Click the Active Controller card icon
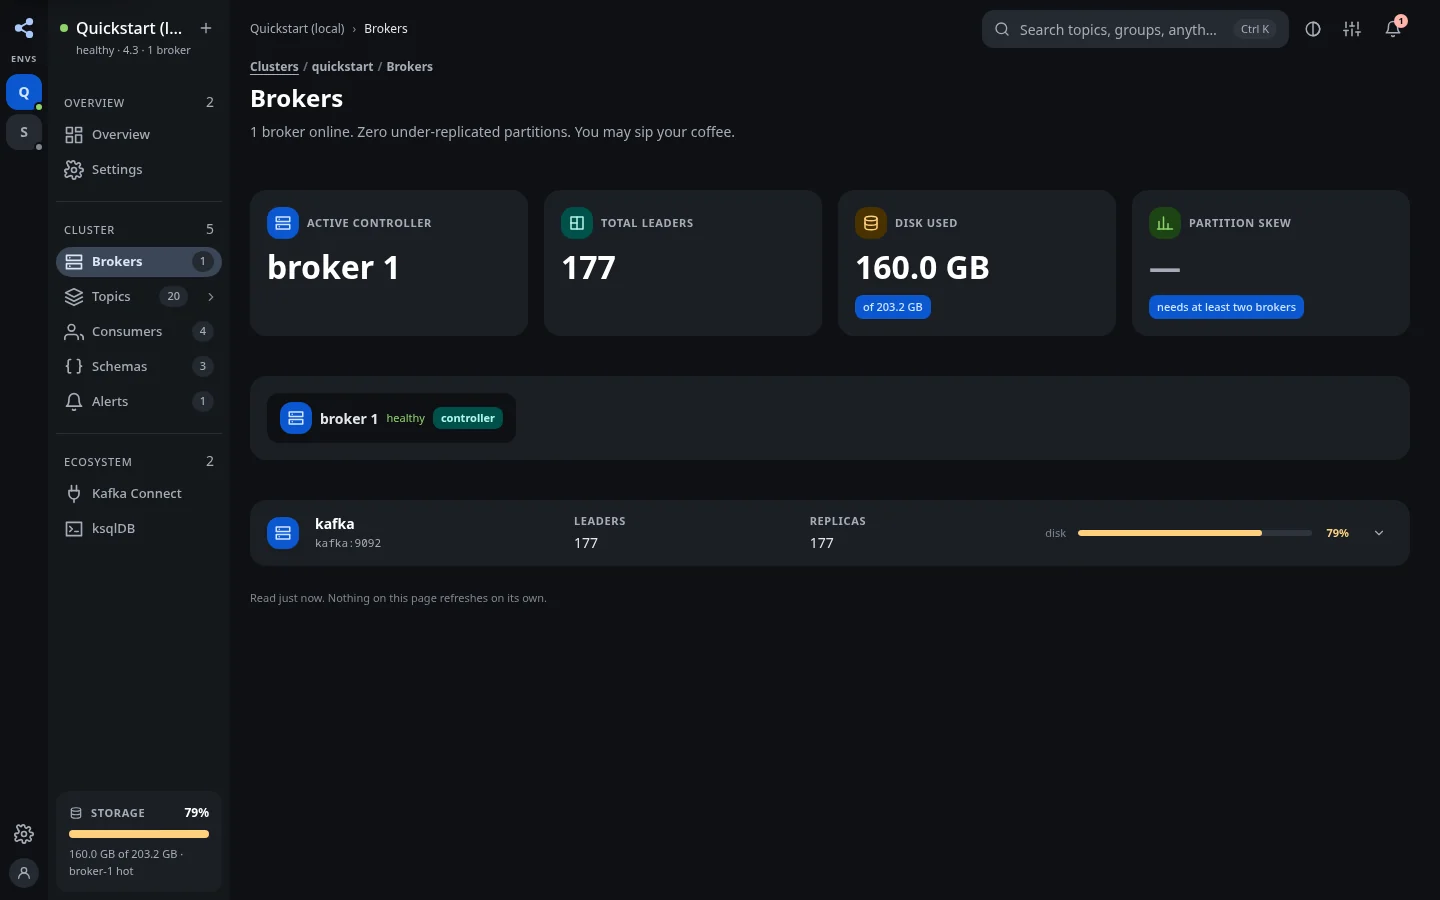Screen dimensions: 1440x900 tap(283, 223)
